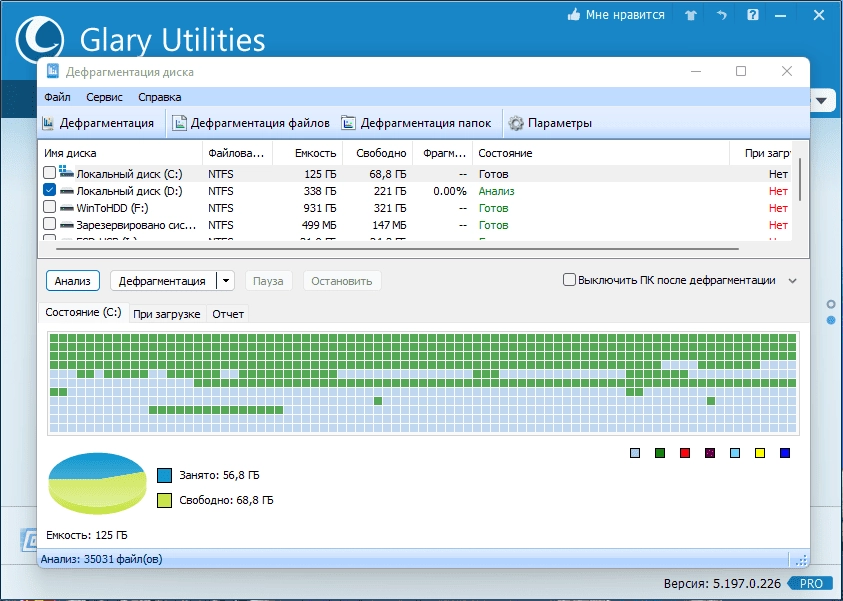Click the Анализ button
This screenshot has height=601, width=843.
tap(73, 281)
